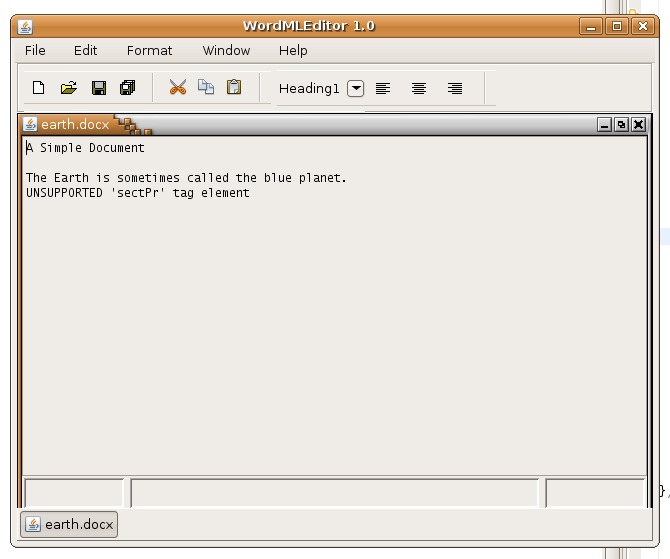Open the Heading1 style dropdown arrow
Image resolution: width=670 pixels, height=559 pixels.
click(x=356, y=89)
